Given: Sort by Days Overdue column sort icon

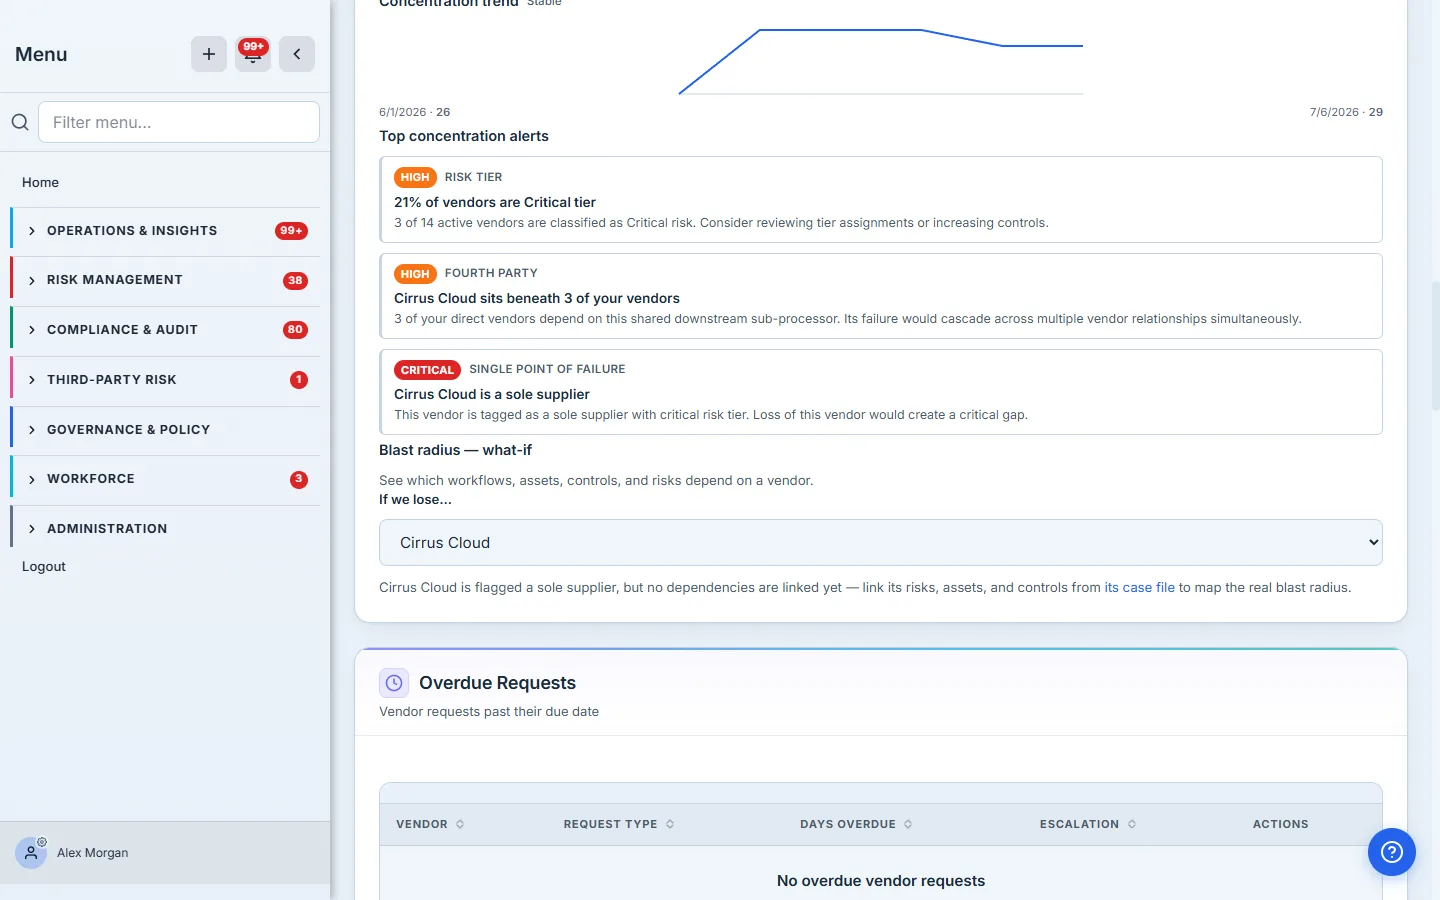Looking at the screenshot, I should point(908,824).
